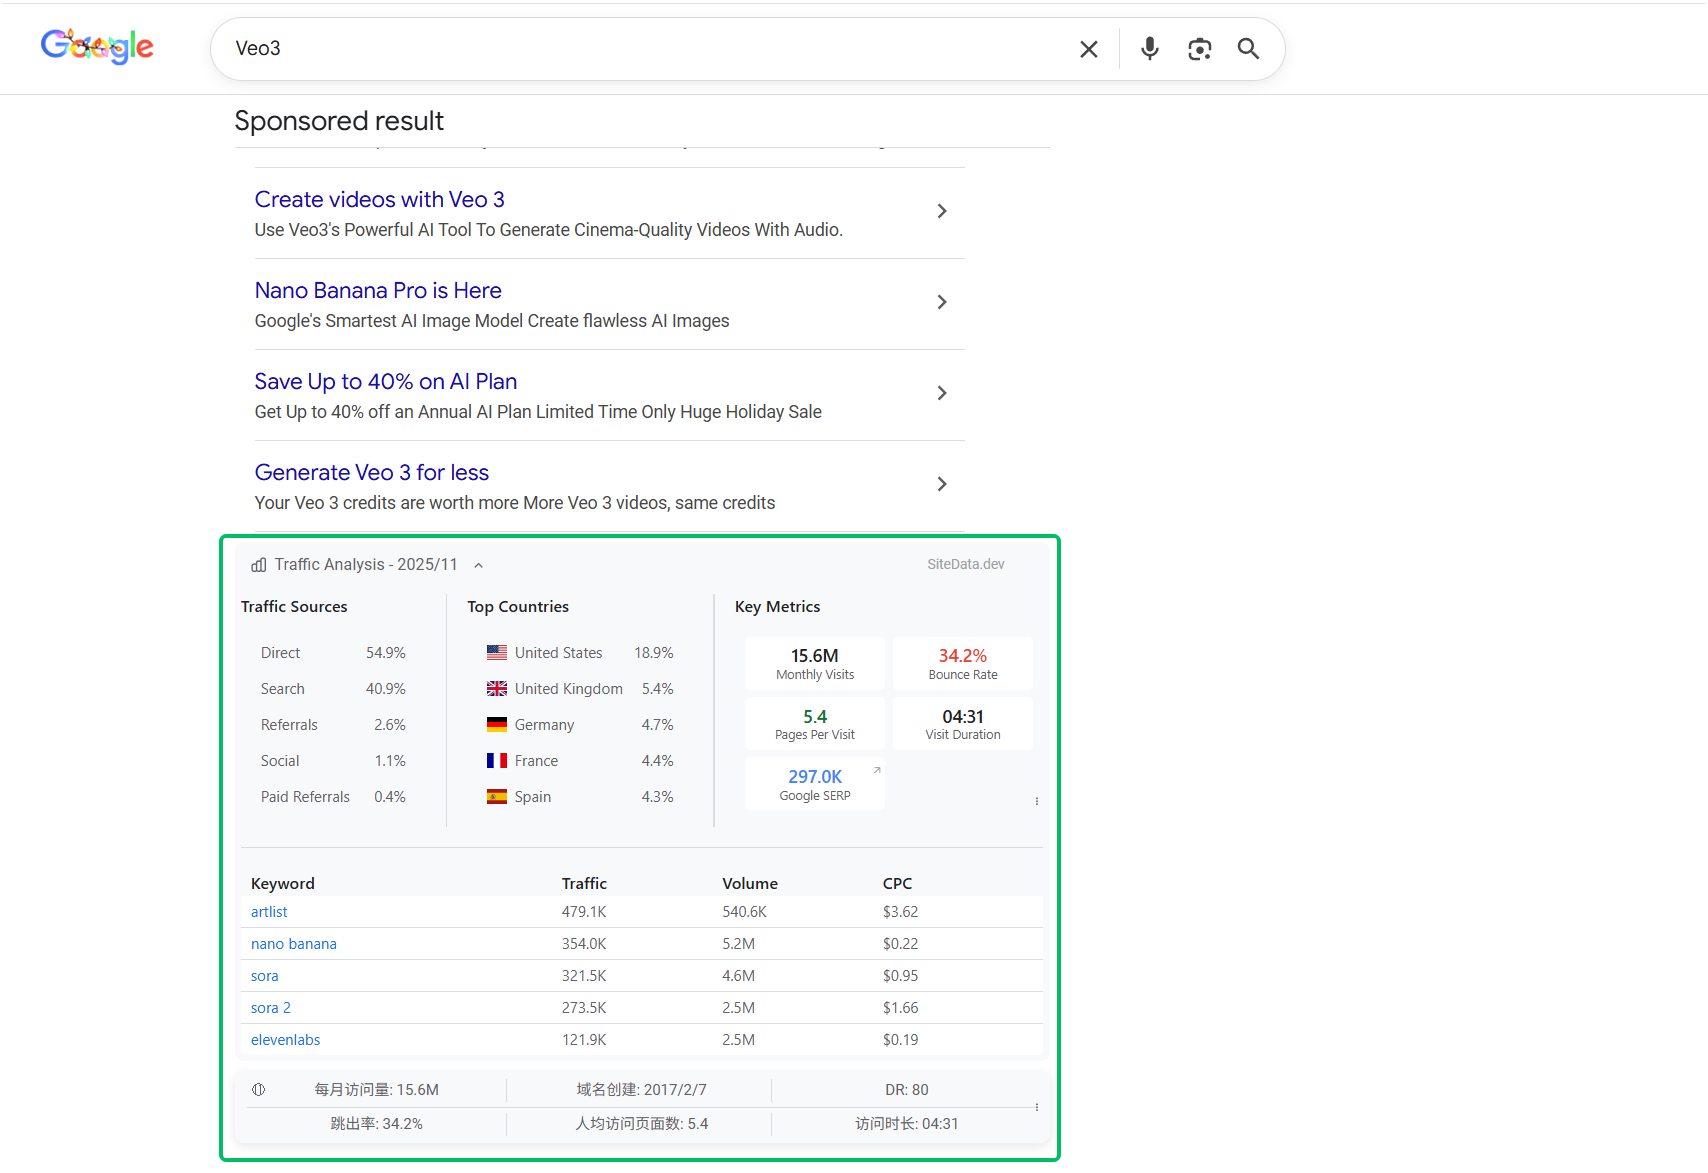Click the sora 2 keyword link

tap(271, 1008)
